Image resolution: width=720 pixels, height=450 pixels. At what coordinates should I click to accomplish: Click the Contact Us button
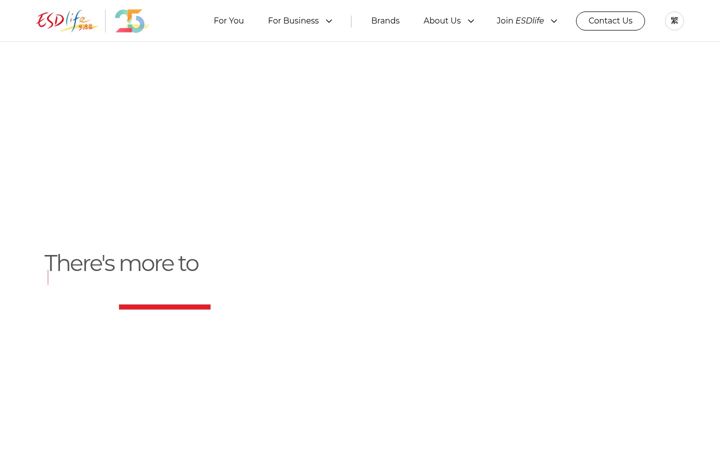(x=610, y=21)
